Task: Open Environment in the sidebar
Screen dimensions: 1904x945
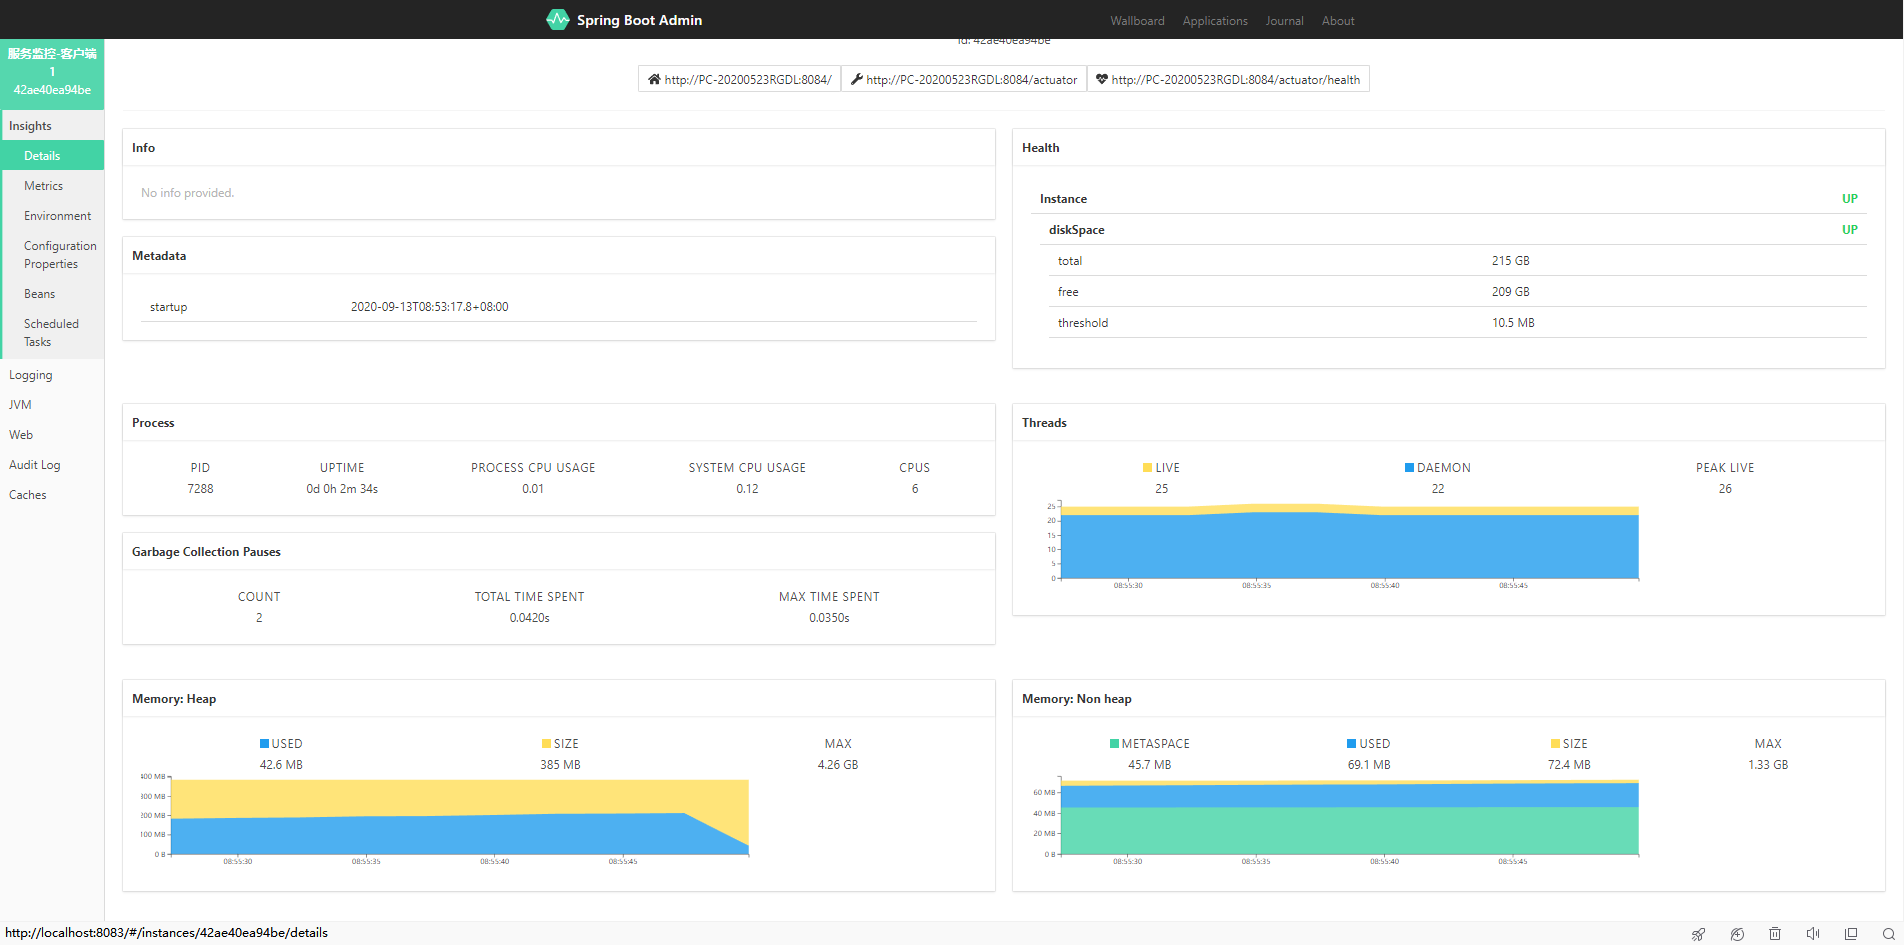Action: coord(52,216)
